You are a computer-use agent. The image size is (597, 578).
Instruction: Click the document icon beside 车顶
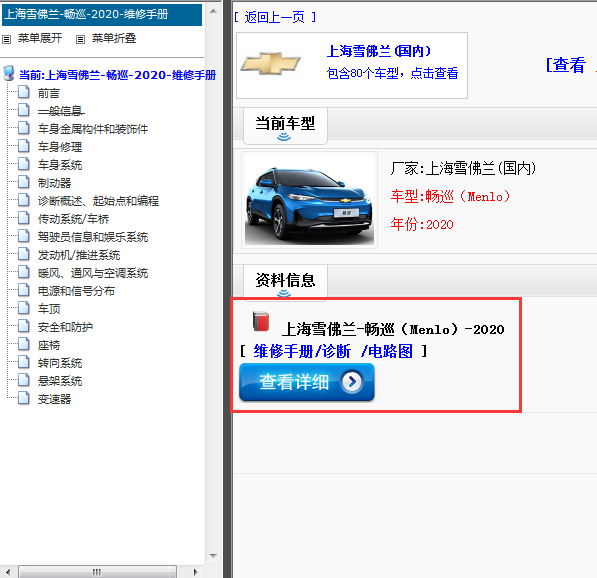[24, 308]
